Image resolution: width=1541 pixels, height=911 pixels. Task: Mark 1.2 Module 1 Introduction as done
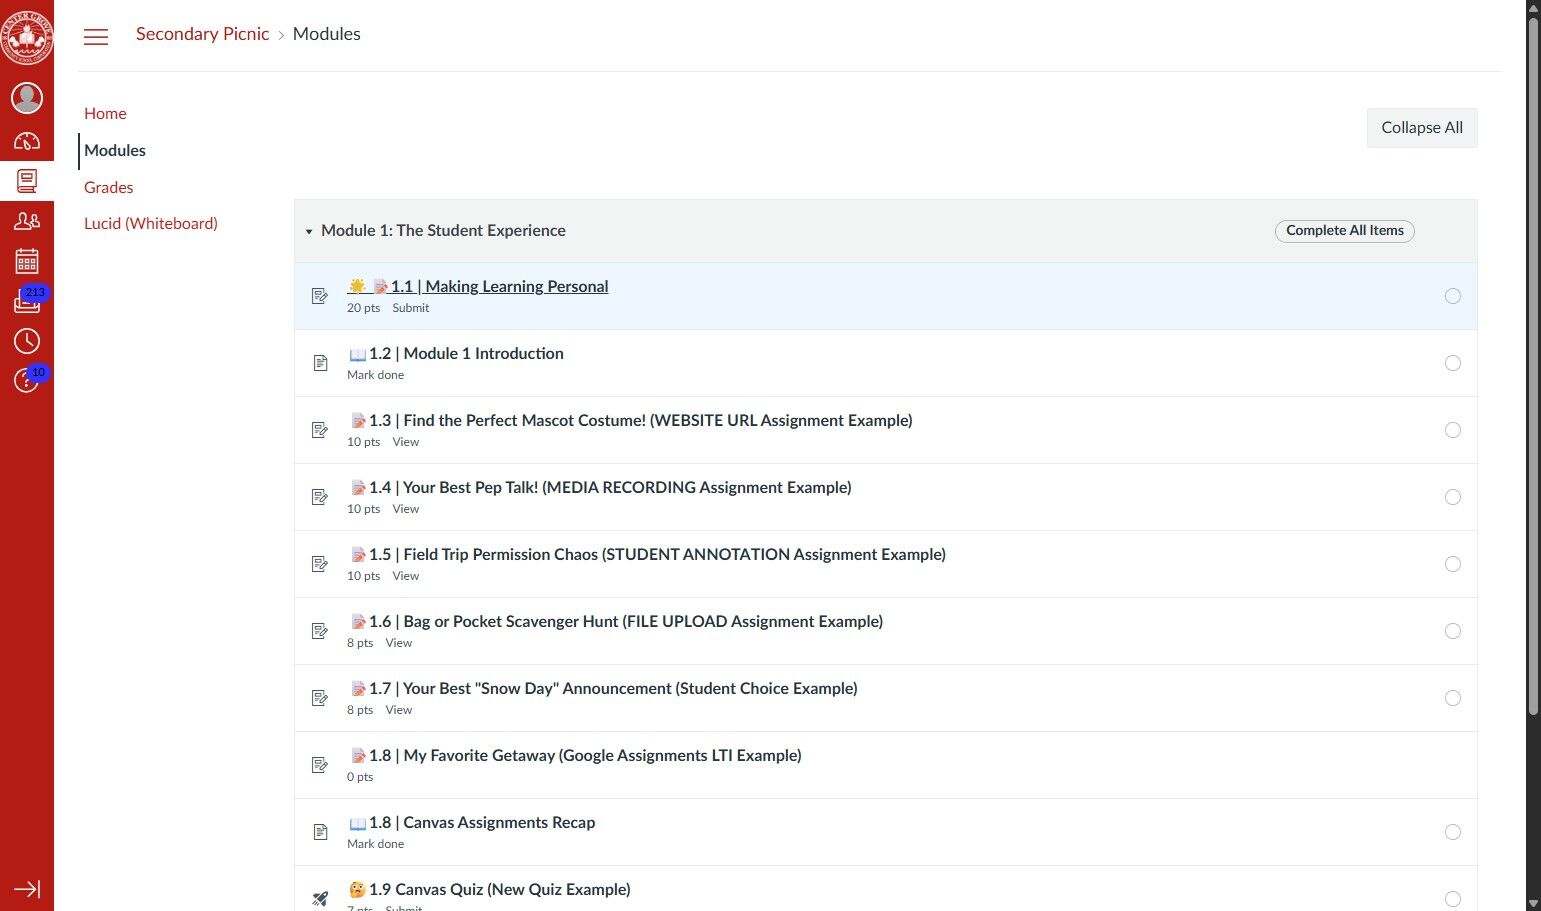tap(1453, 363)
